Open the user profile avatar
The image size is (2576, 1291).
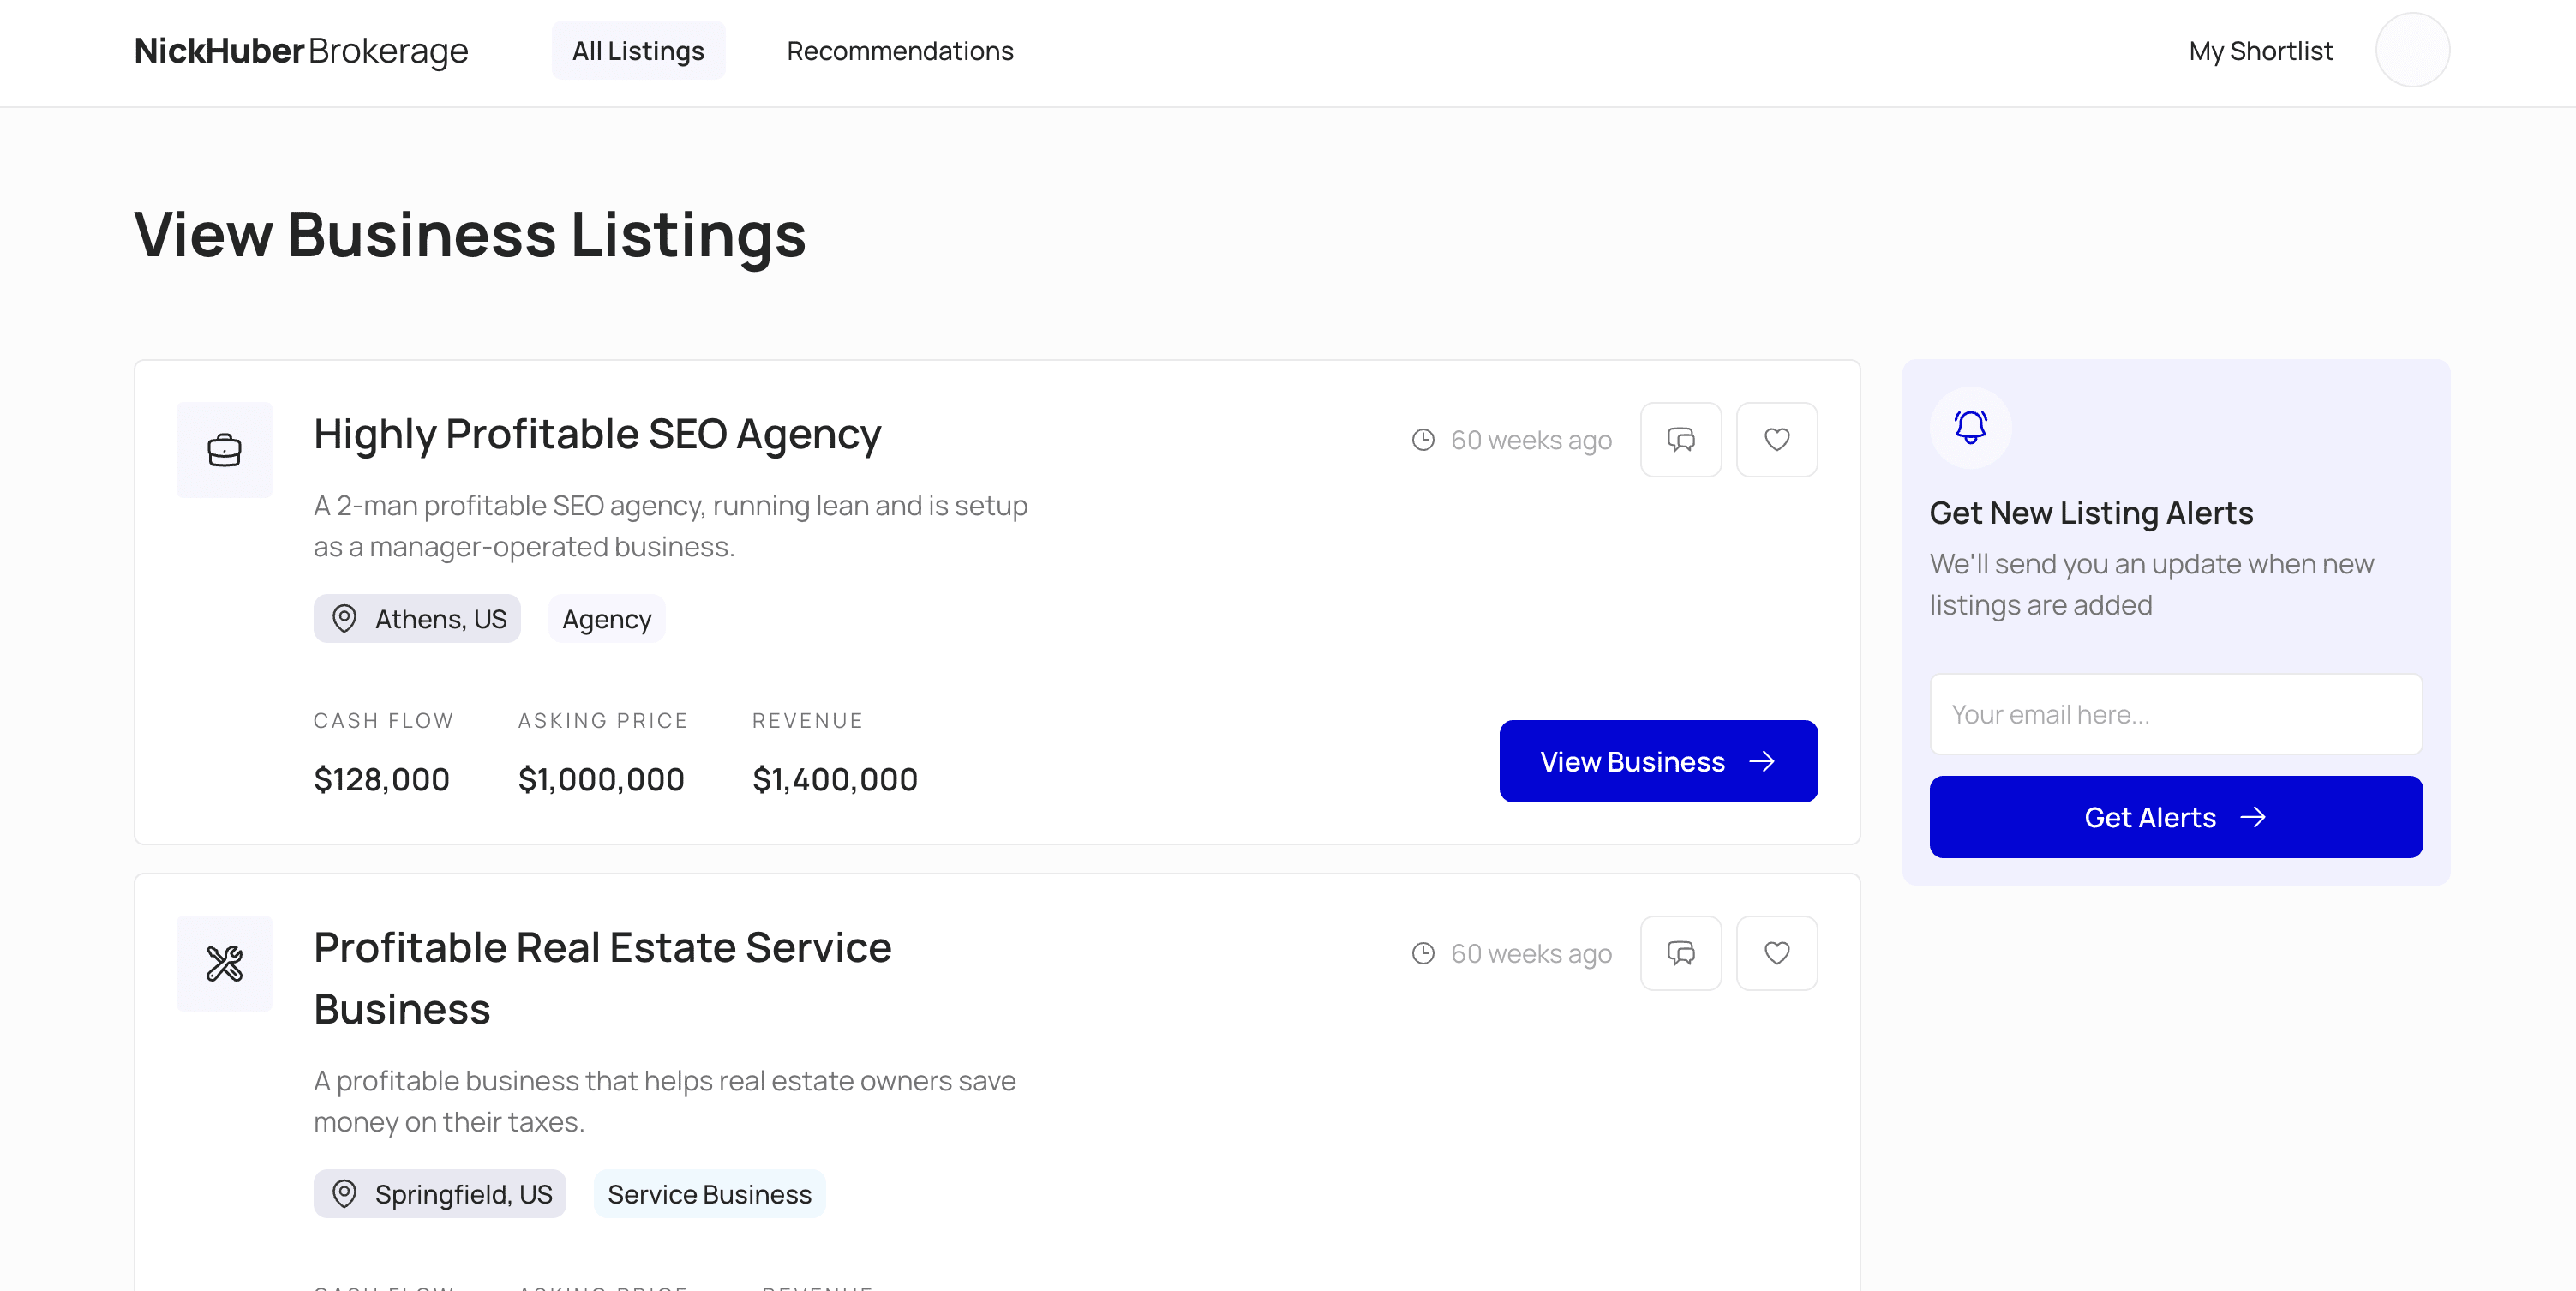(2412, 50)
